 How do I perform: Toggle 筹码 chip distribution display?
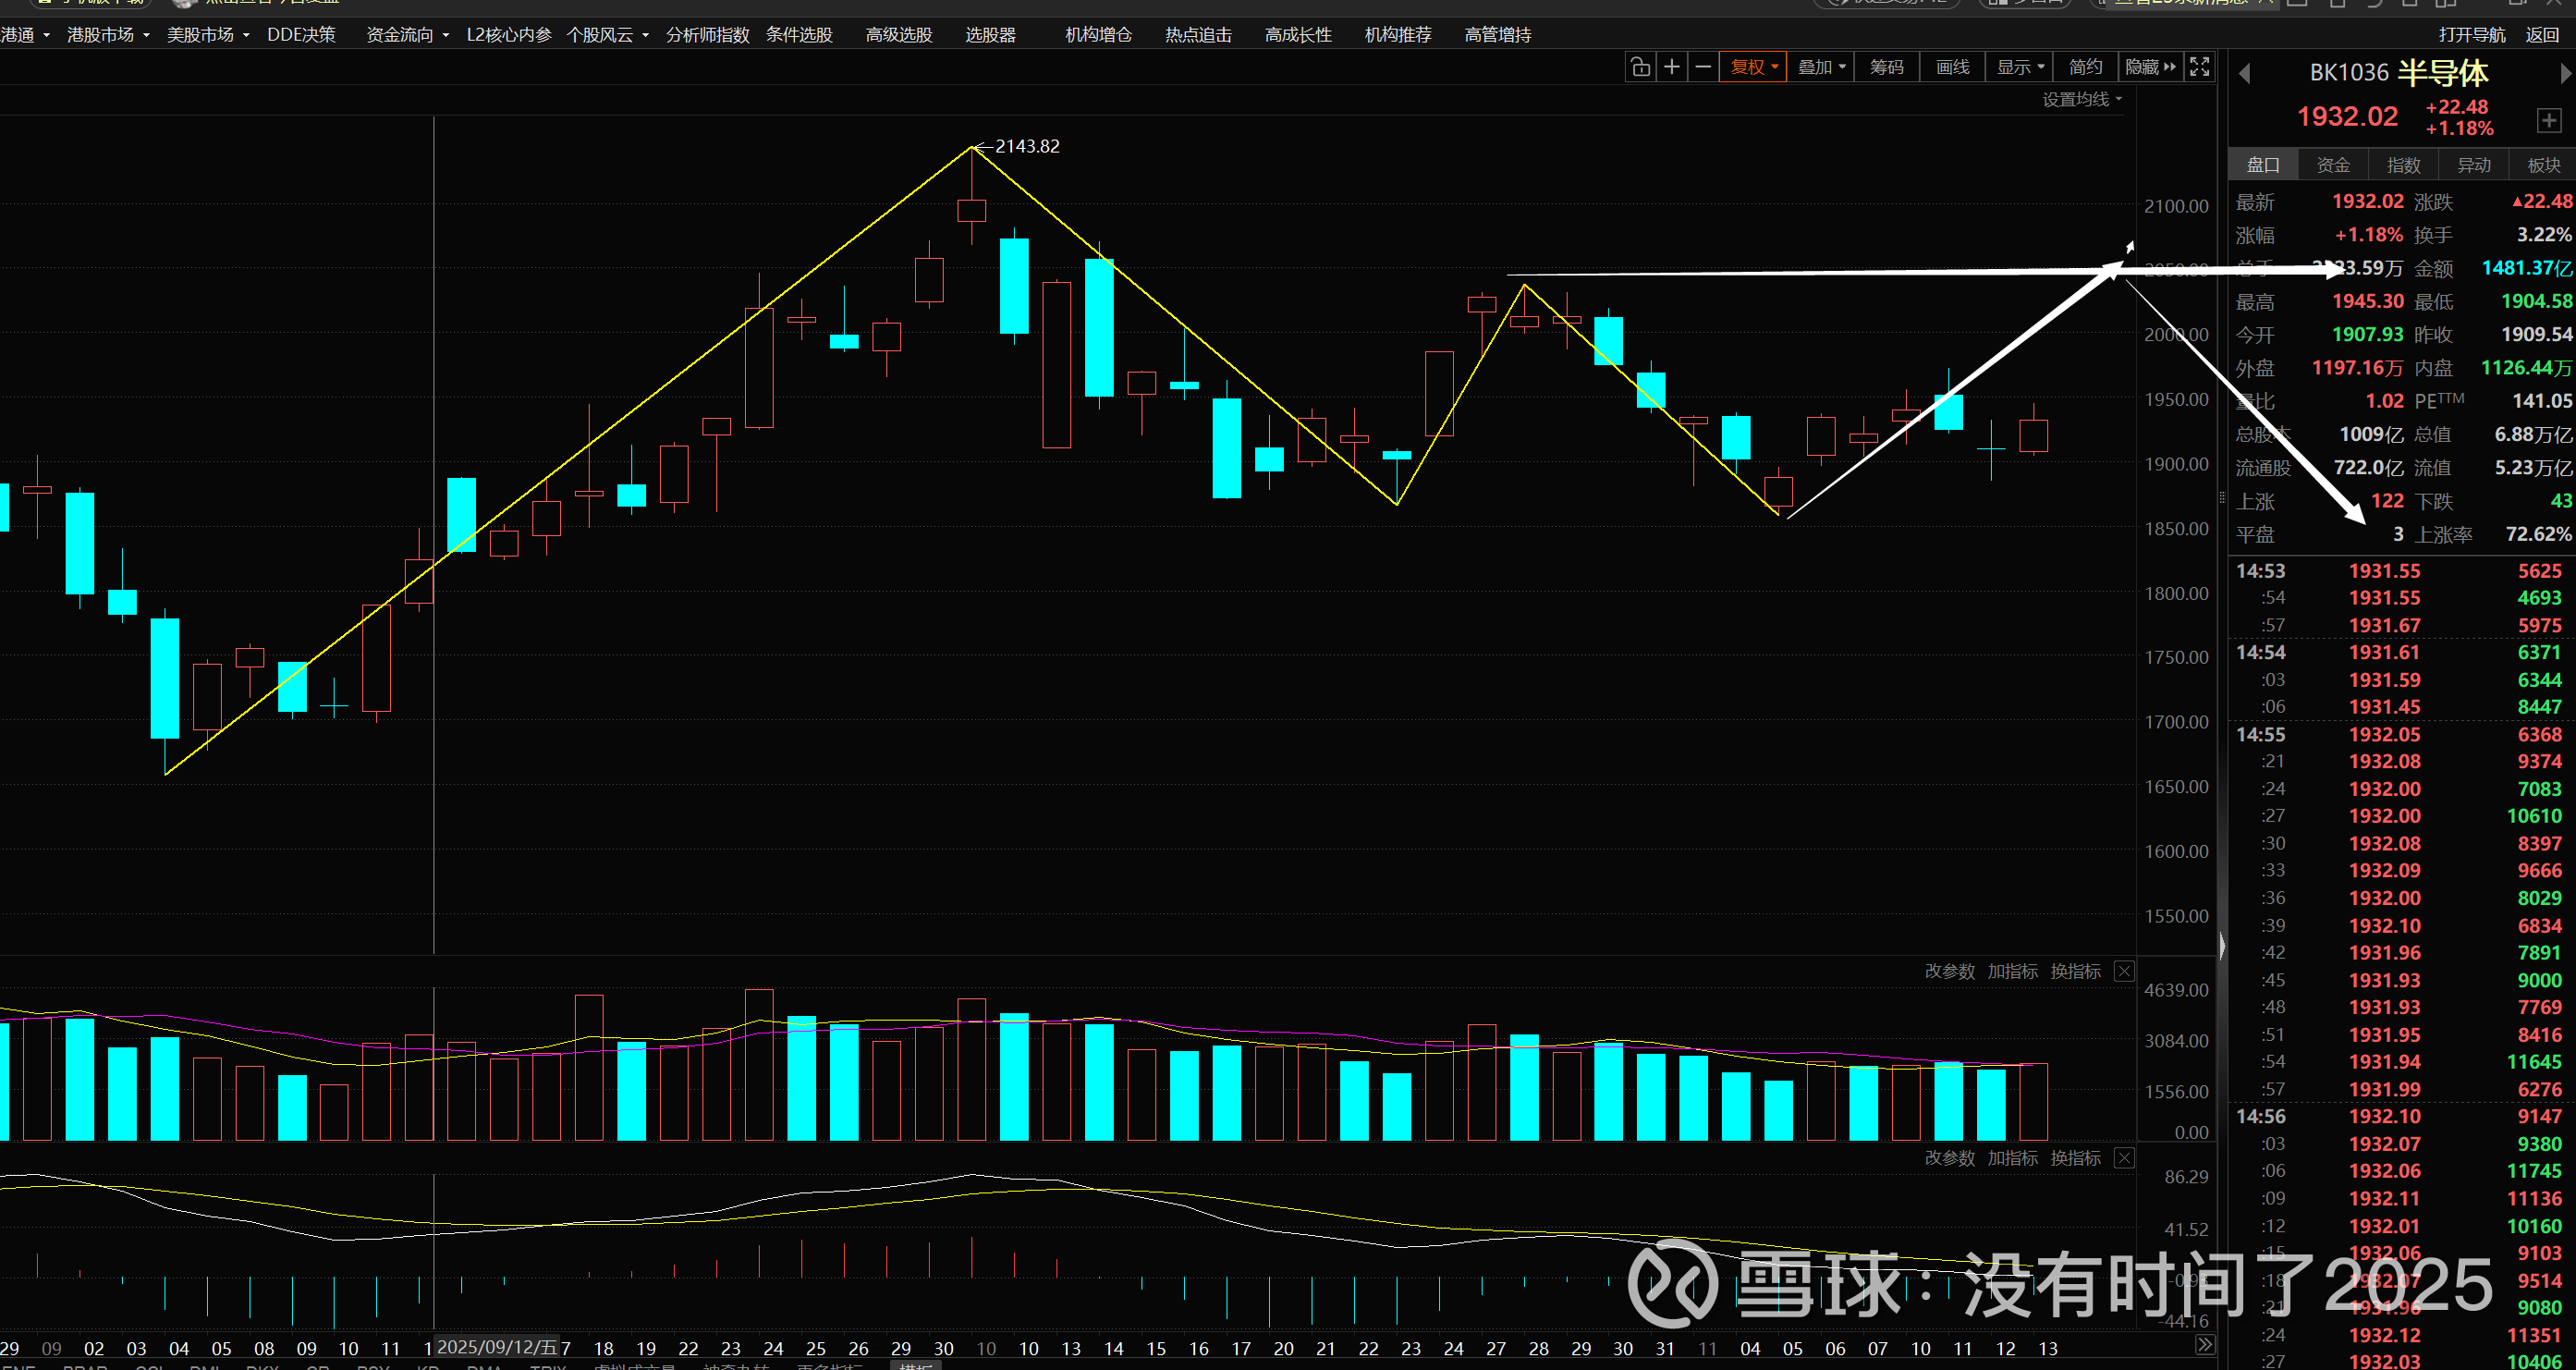(x=1887, y=67)
